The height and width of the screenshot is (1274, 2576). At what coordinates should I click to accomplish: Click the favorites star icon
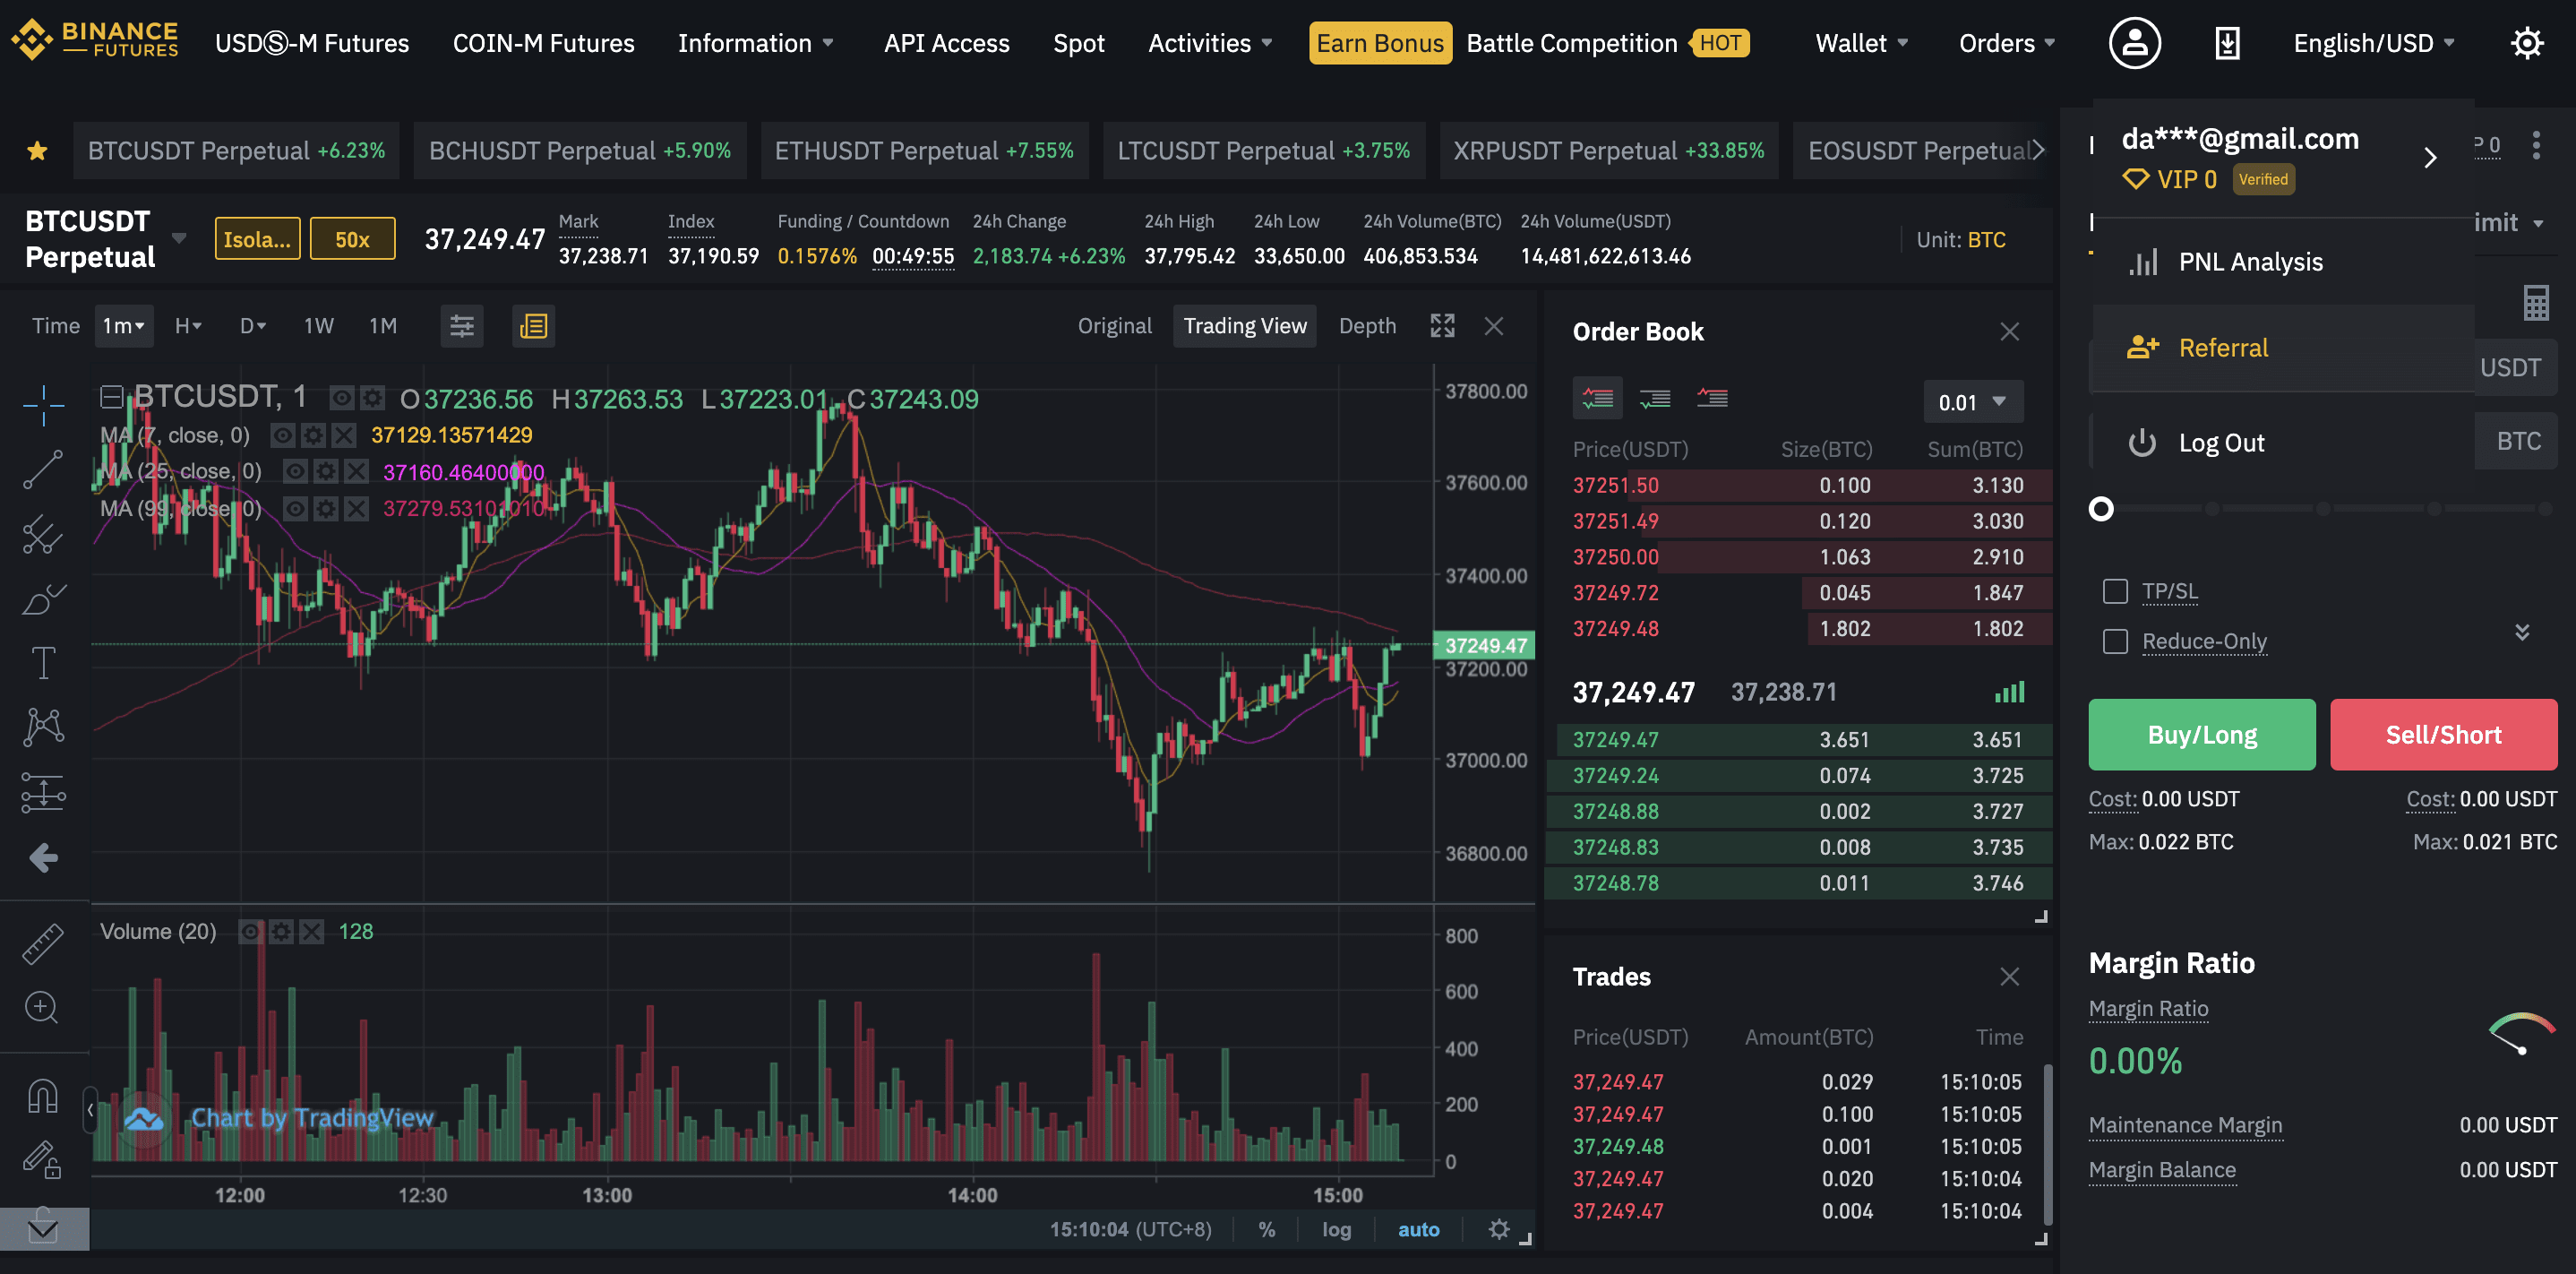[x=37, y=151]
